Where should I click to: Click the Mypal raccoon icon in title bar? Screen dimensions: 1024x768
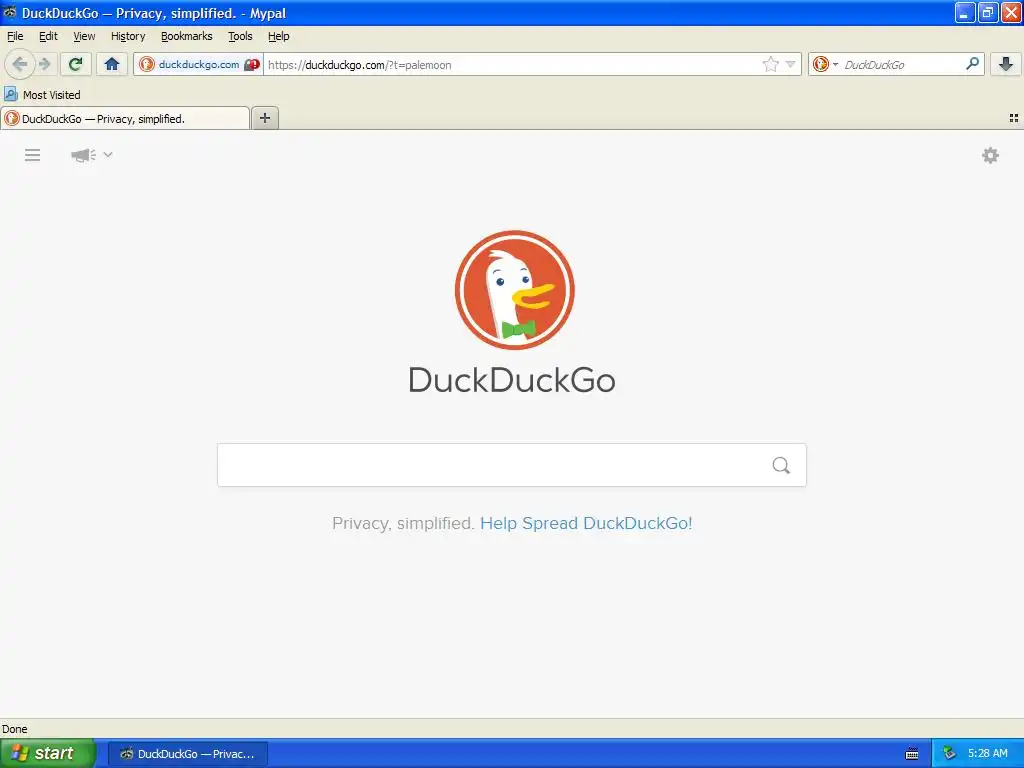tap(10, 12)
